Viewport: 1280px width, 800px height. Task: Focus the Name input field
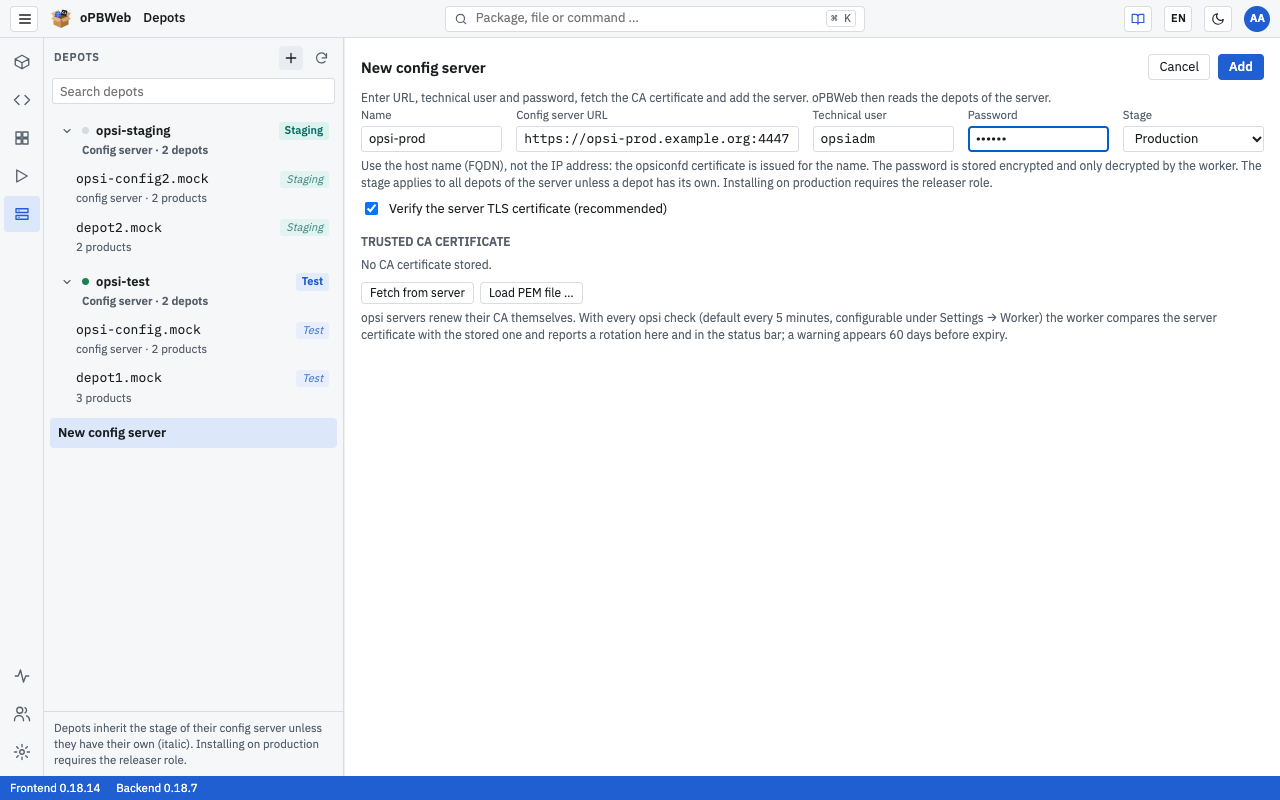click(x=431, y=139)
